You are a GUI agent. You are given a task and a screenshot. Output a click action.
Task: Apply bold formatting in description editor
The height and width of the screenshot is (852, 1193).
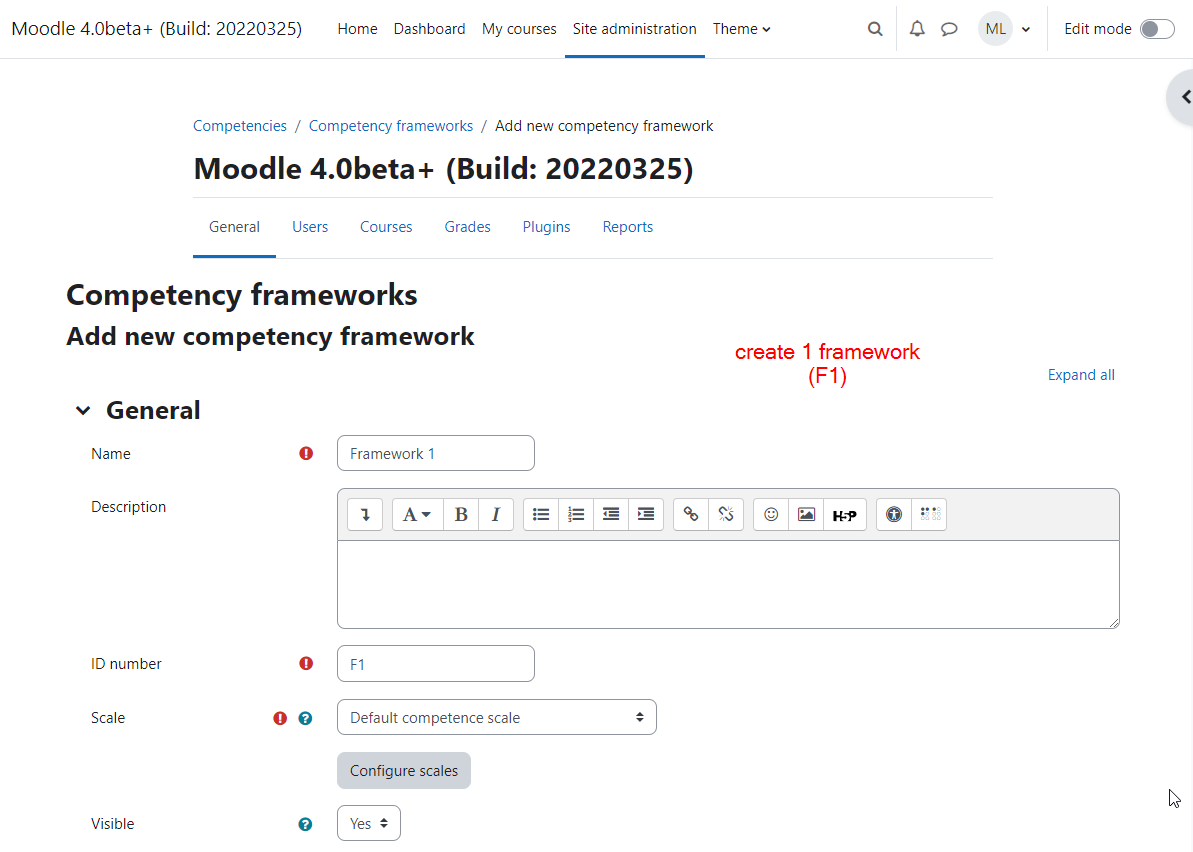460,514
